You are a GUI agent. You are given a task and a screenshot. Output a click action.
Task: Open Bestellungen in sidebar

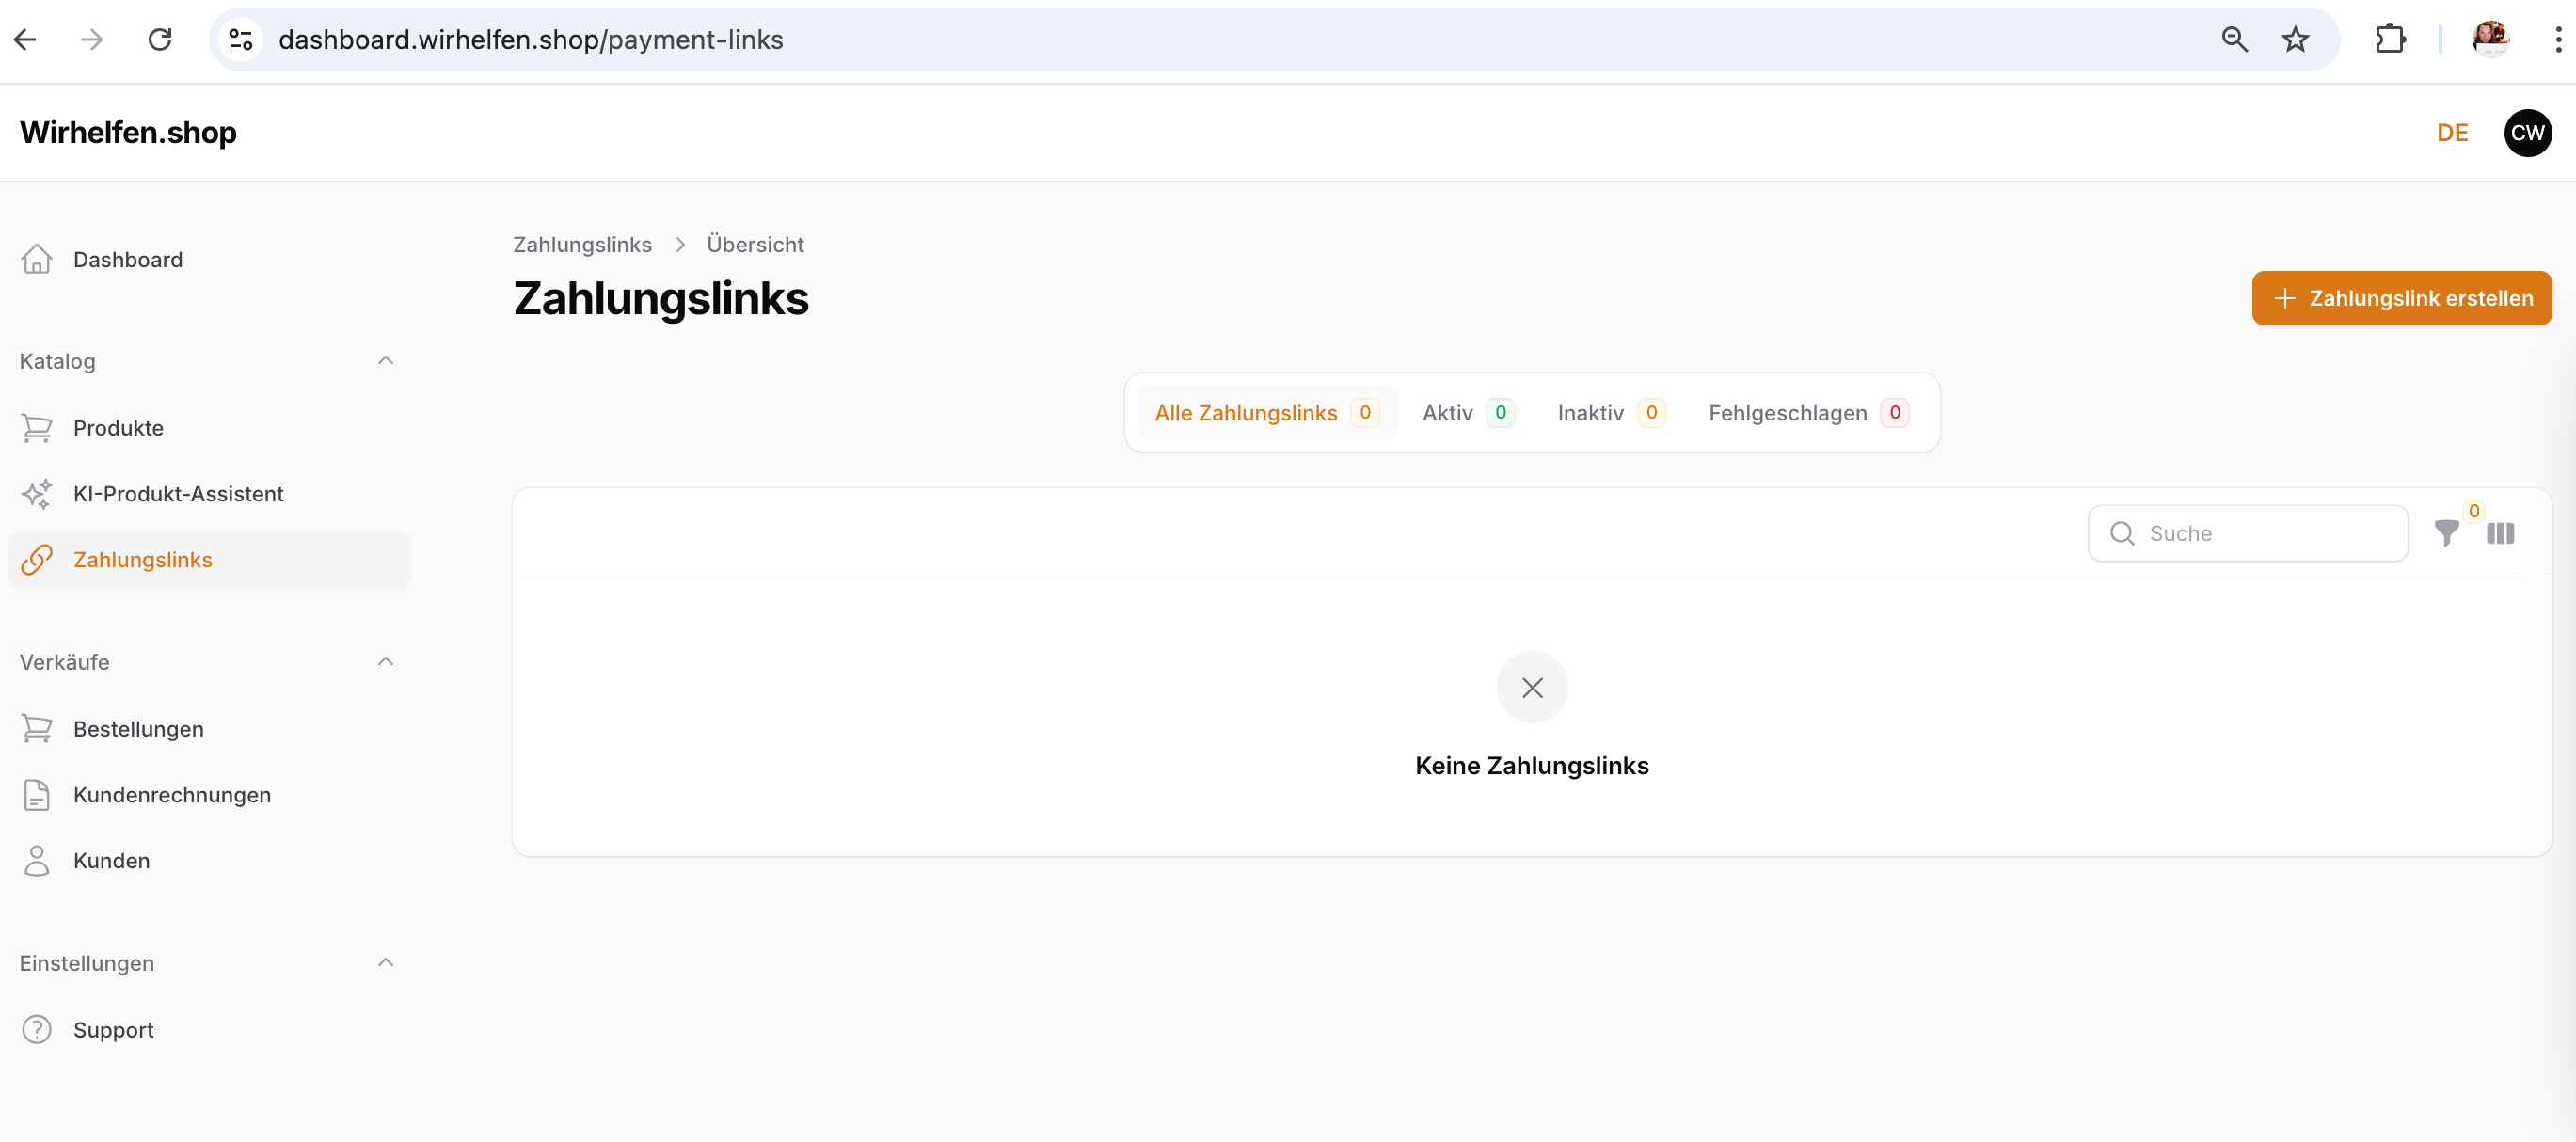[x=138, y=729]
